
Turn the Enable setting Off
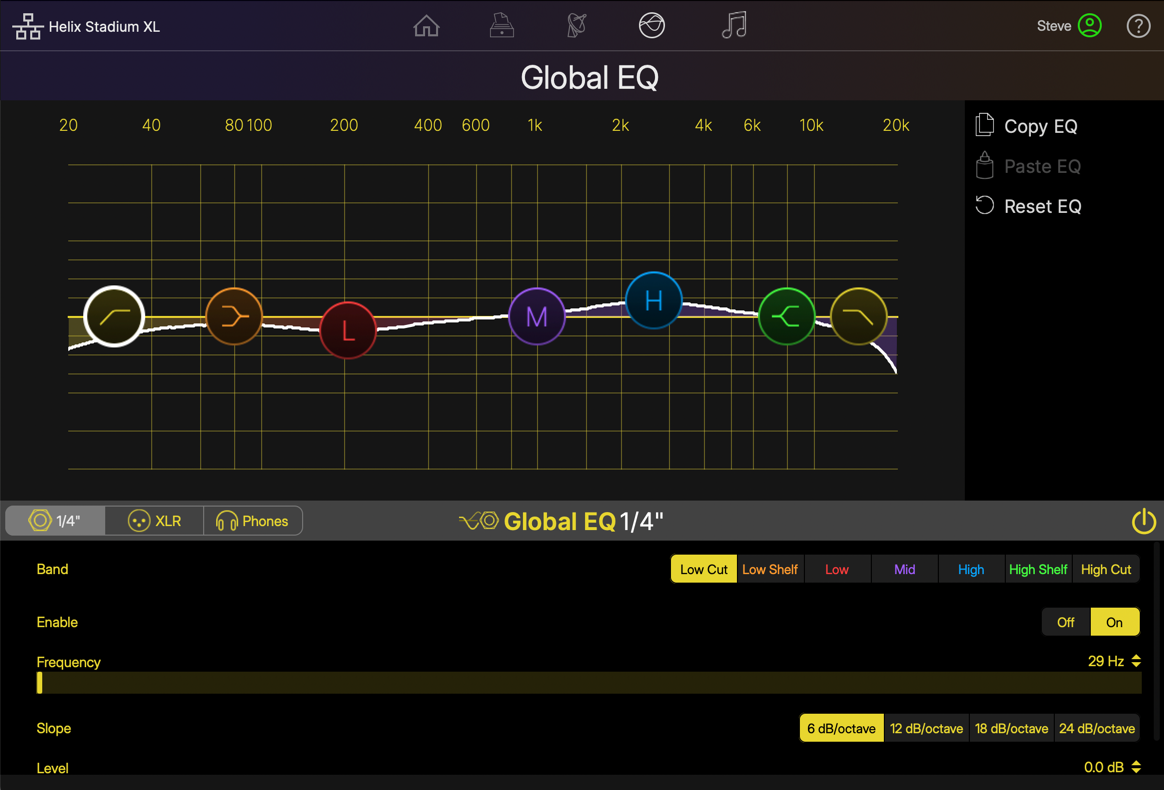[x=1065, y=621]
